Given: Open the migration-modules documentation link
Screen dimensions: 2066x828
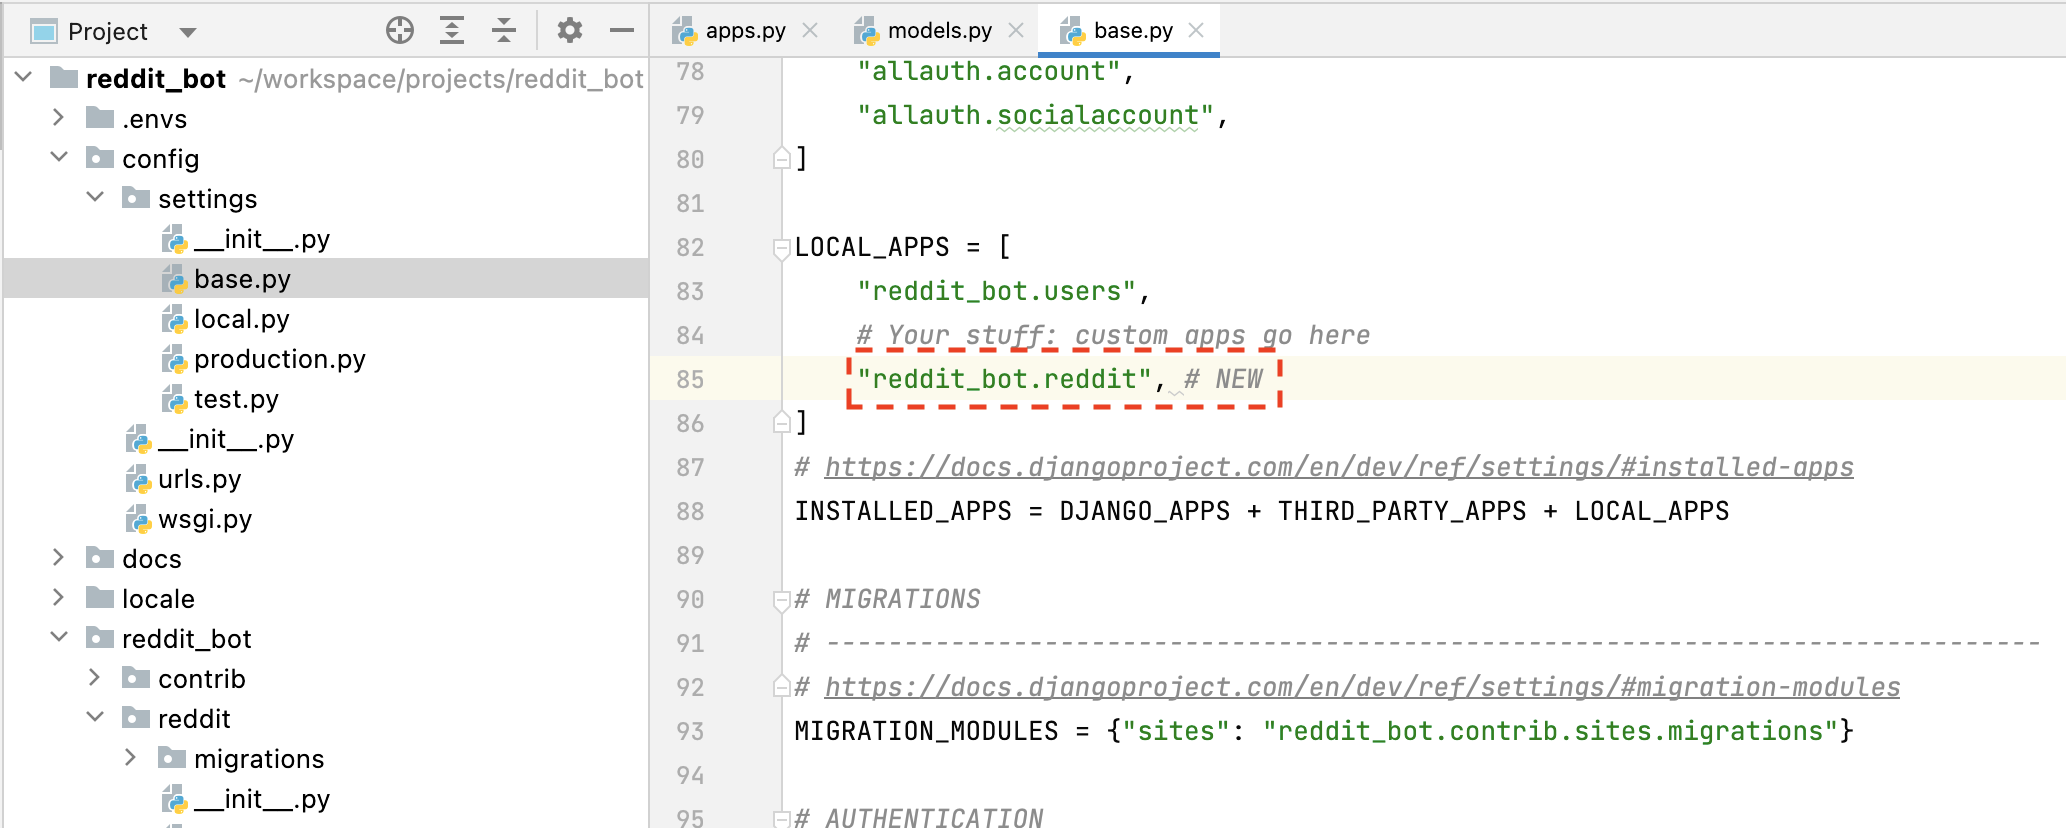Looking at the screenshot, I should coord(1361,687).
